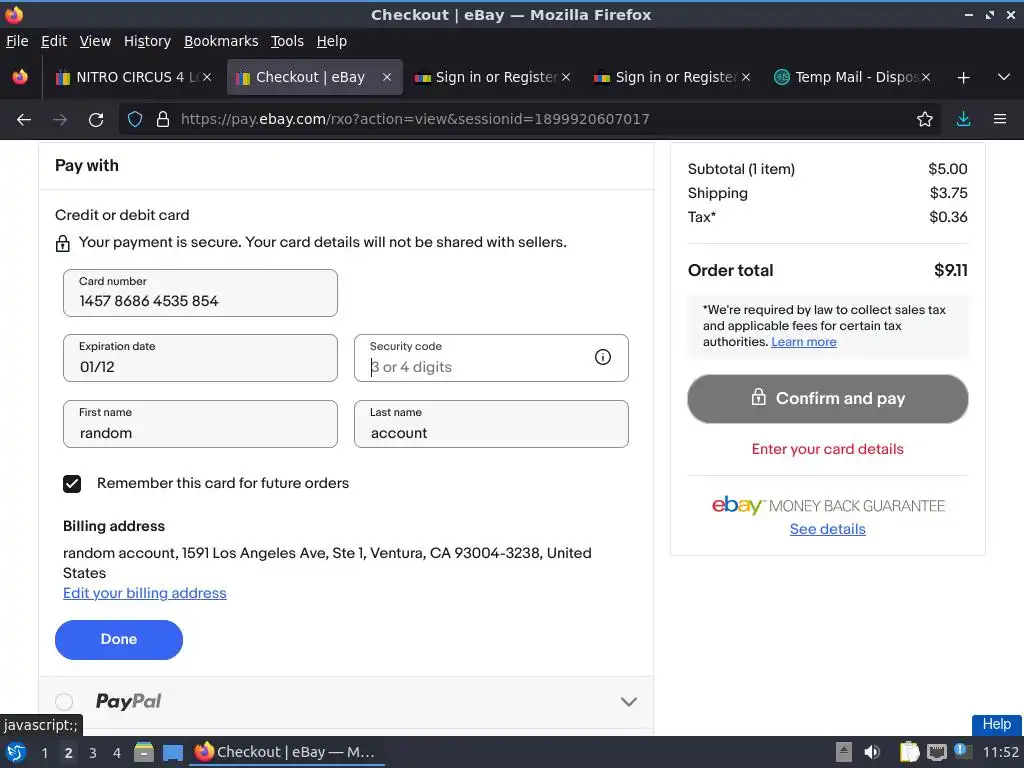Click Confirm and pay button
Viewport: 1024px width, 768px height.
click(827, 398)
